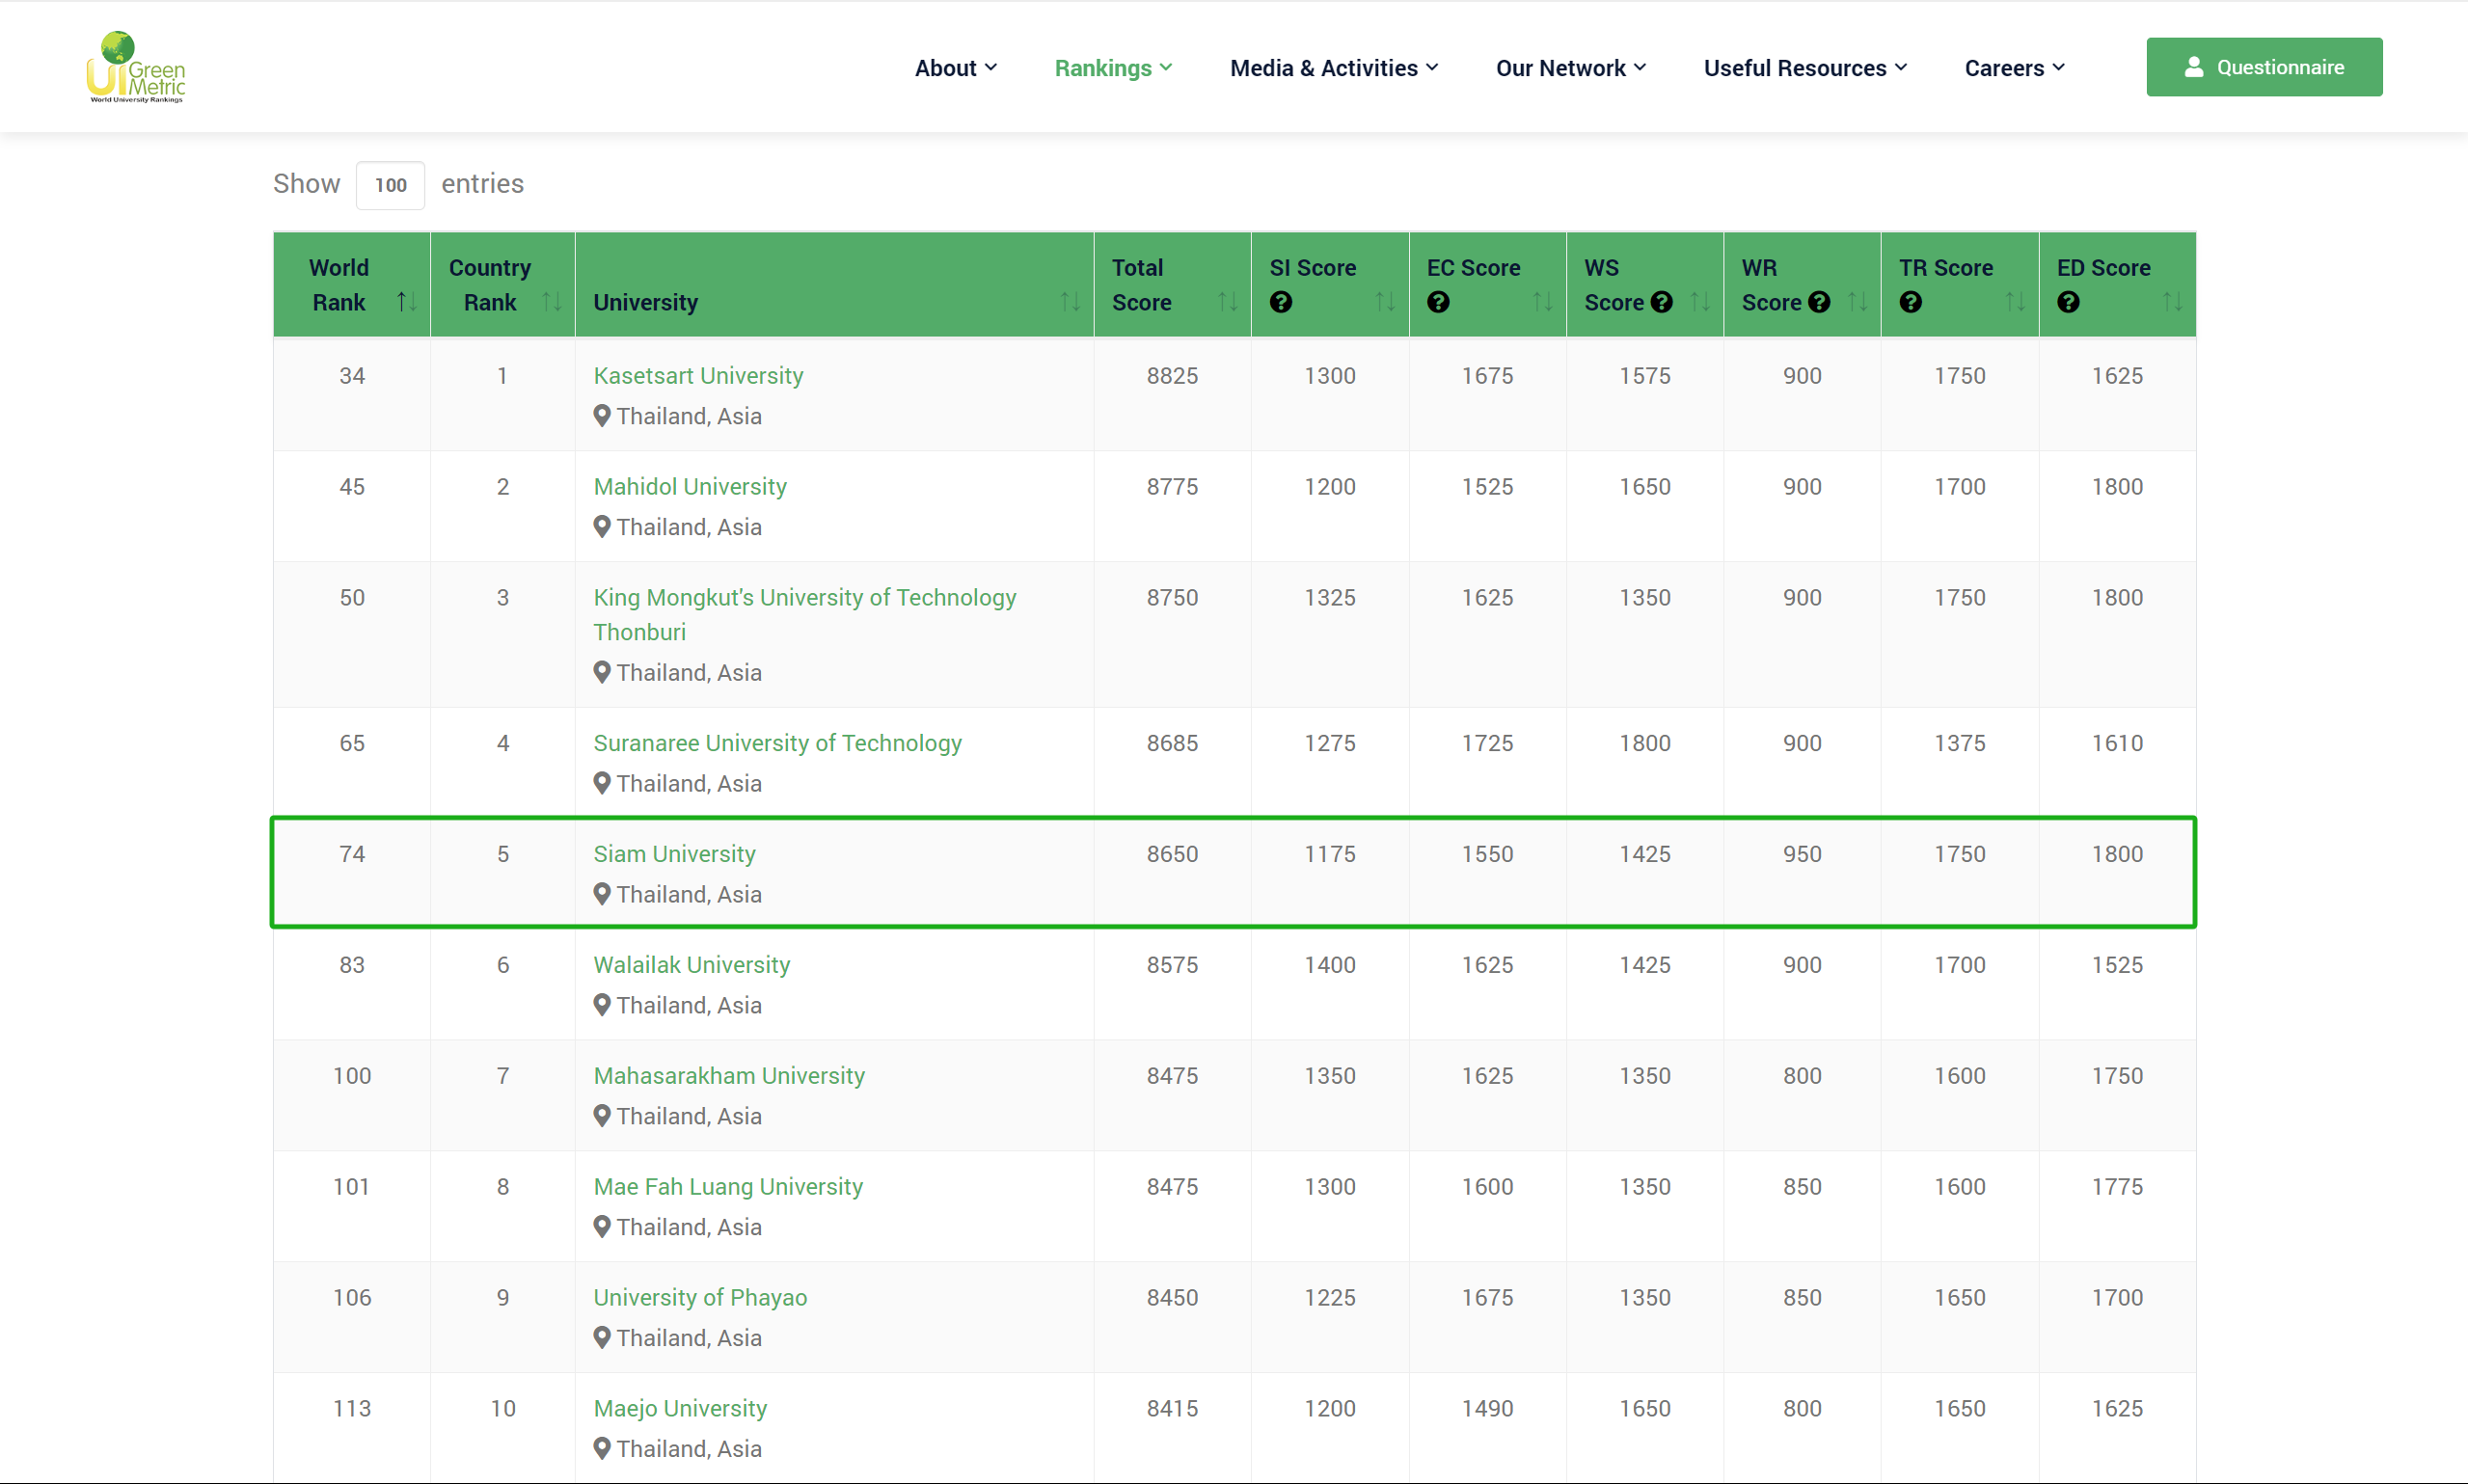Select Siam University total score 8650
This screenshot has height=1484, width=2468.
click(1172, 854)
